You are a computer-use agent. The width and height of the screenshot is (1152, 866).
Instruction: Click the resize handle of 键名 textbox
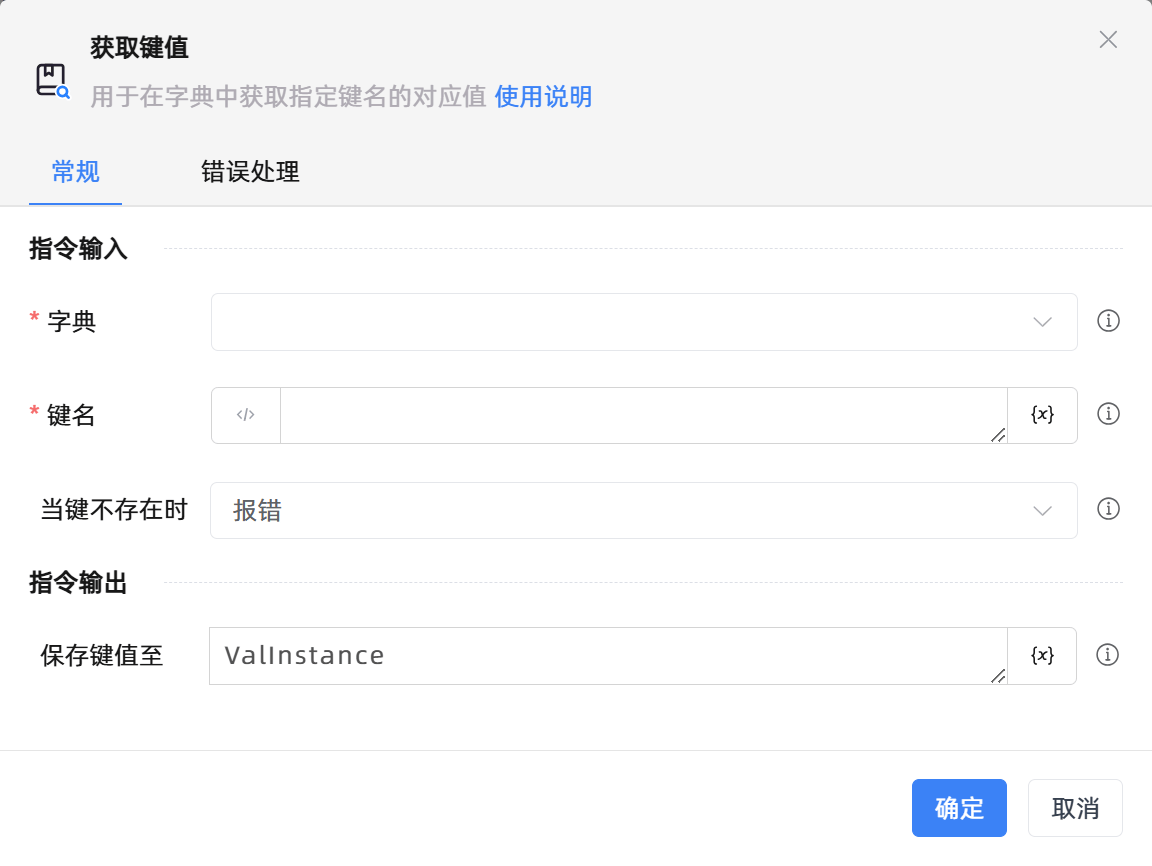click(997, 435)
